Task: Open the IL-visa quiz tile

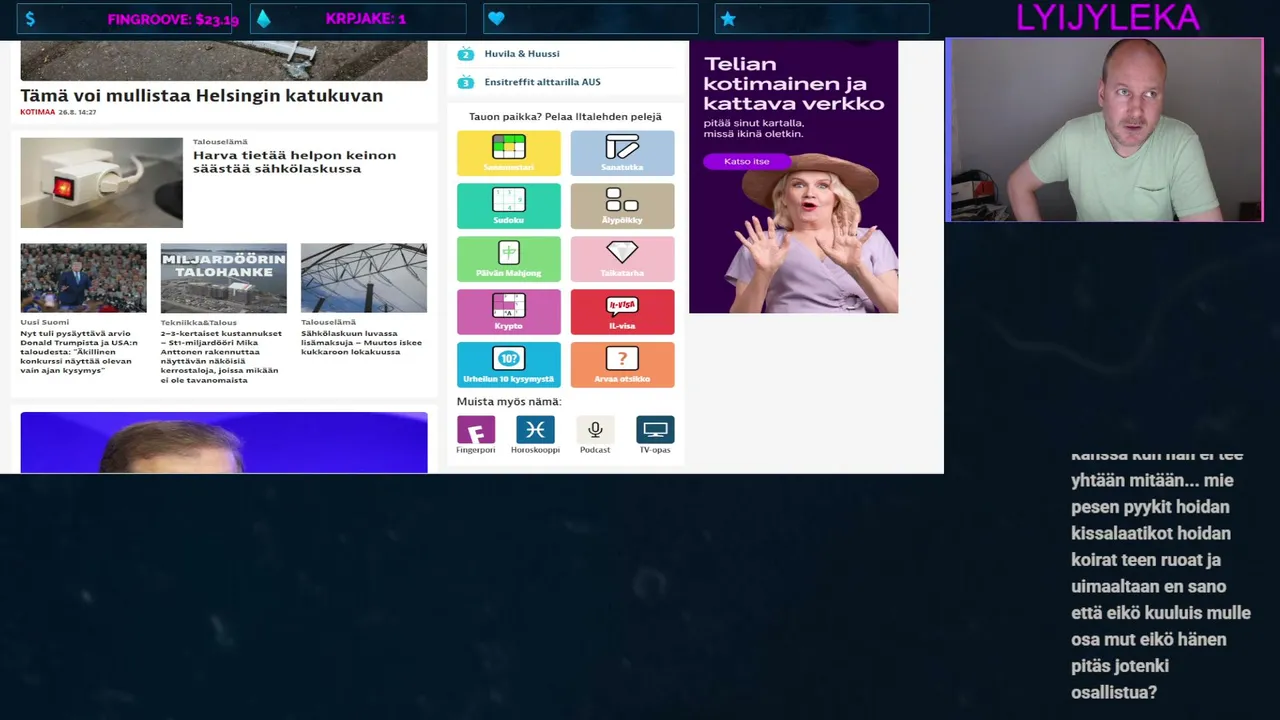Action: (622, 312)
